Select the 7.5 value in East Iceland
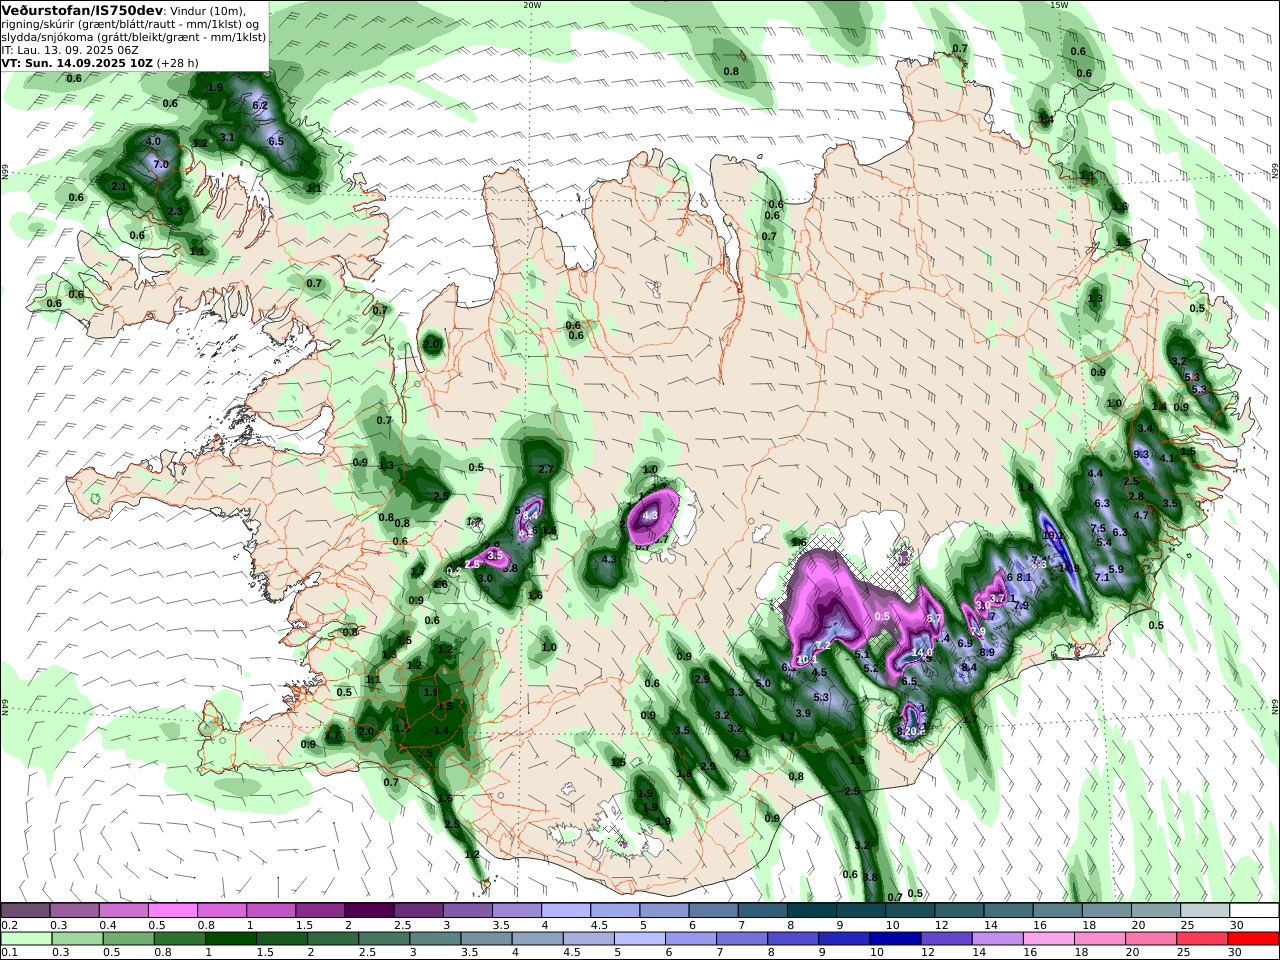The width and height of the screenshot is (1280, 960). click(1097, 528)
